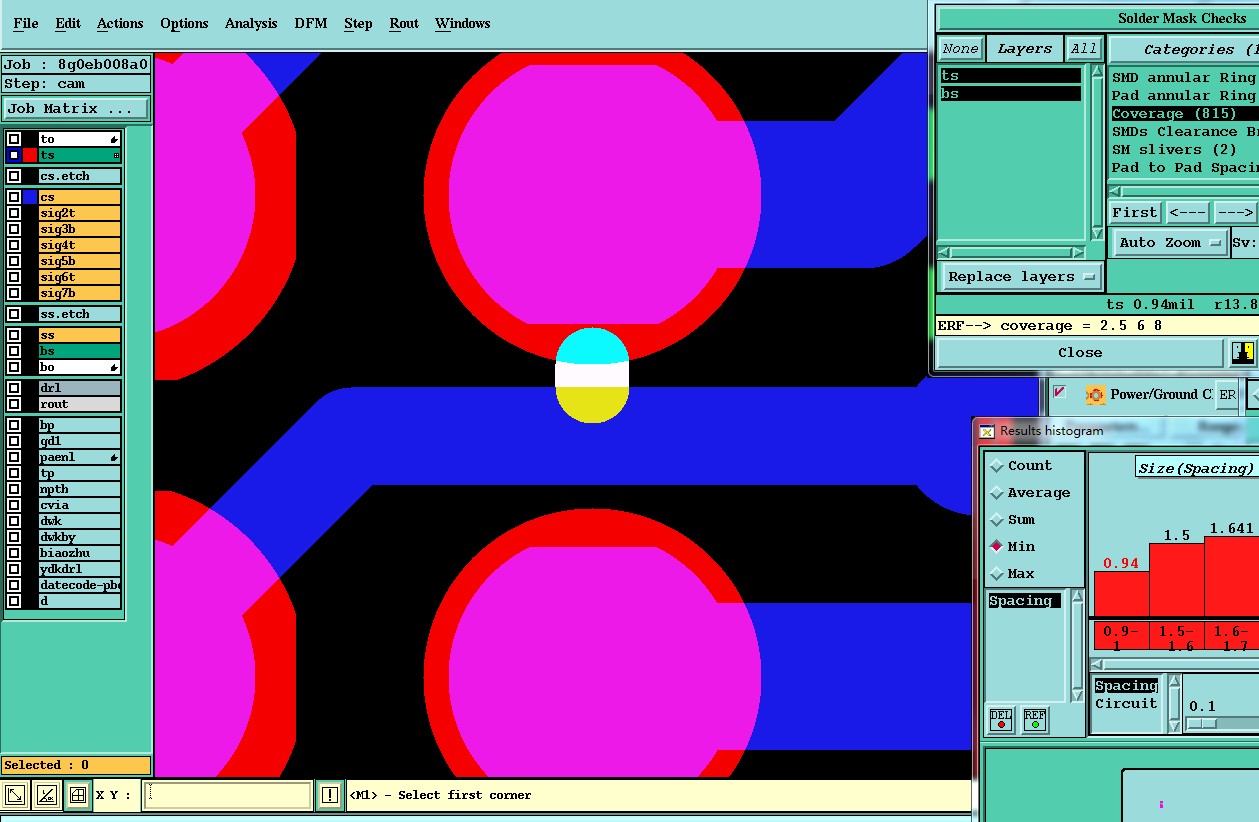Open the Replace layers dropdown
The width and height of the screenshot is (1259, 822).
1020,277
